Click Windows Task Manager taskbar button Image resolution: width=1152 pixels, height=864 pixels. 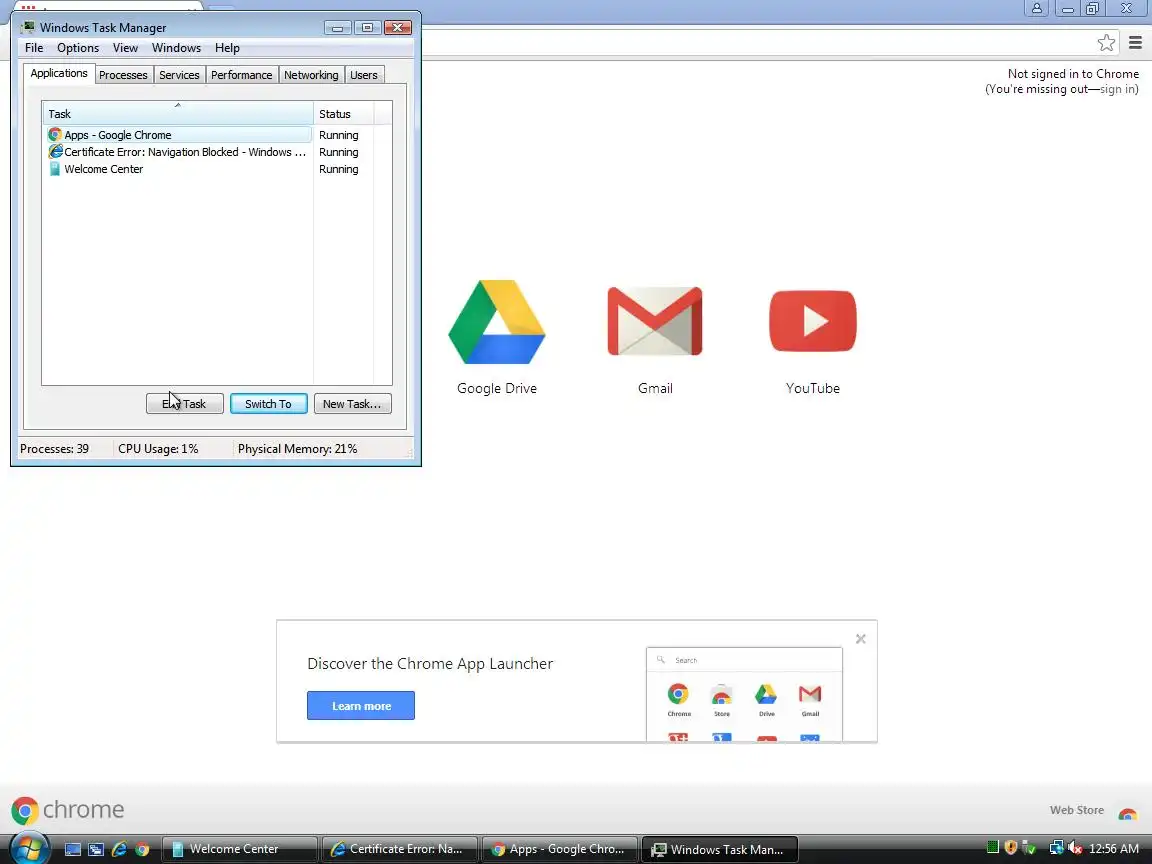720,849
